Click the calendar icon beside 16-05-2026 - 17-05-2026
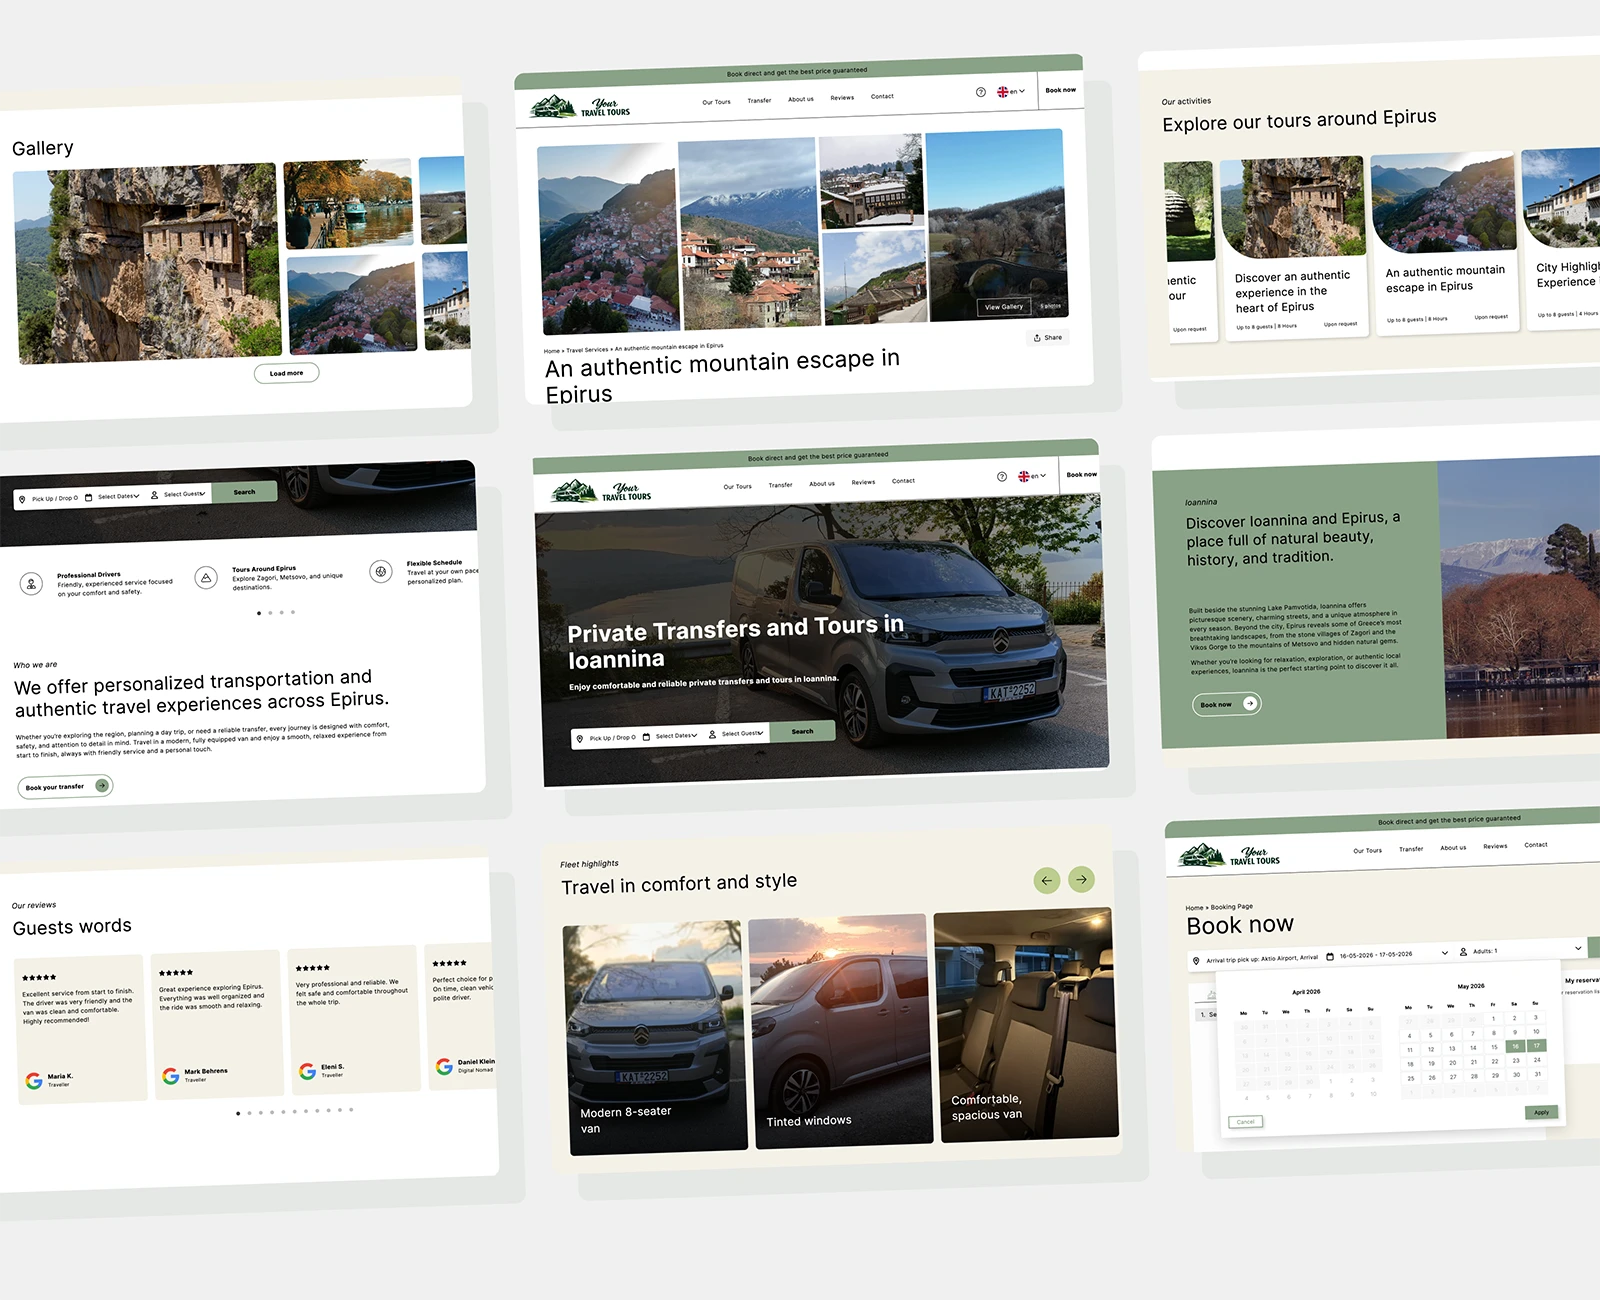 (1330, 956)
